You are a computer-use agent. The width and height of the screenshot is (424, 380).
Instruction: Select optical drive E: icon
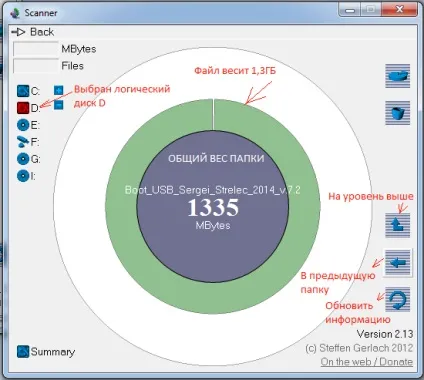tap(23, 125)
